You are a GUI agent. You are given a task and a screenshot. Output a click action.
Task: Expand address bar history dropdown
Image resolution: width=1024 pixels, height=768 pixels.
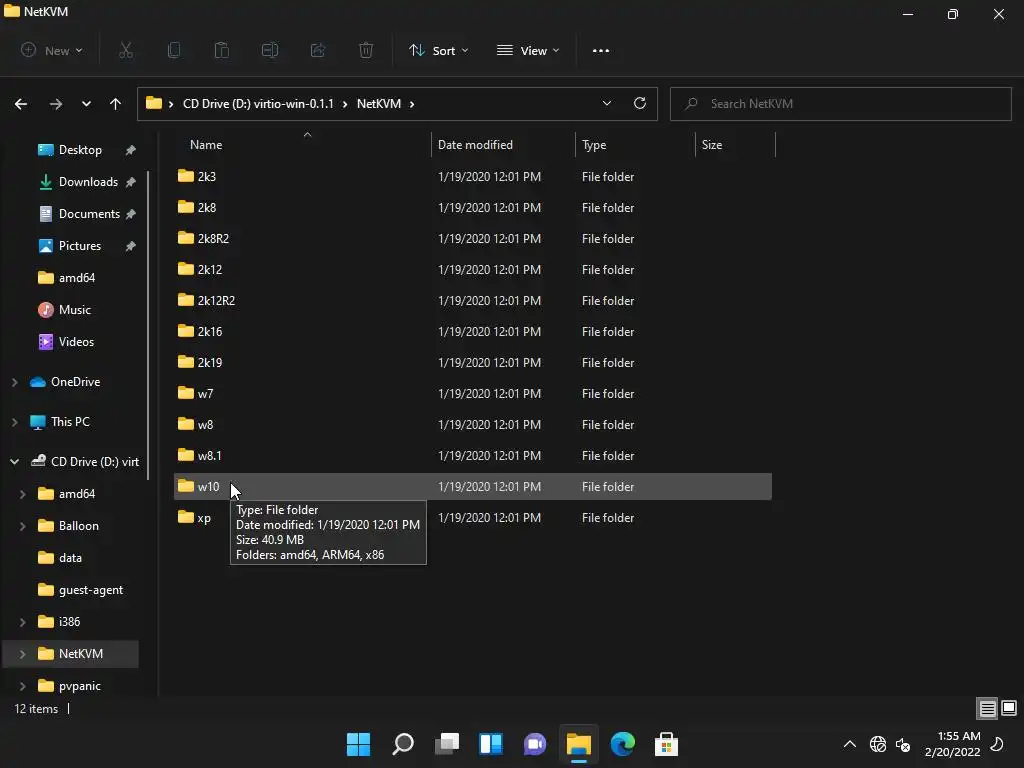(x=607, y=103)
